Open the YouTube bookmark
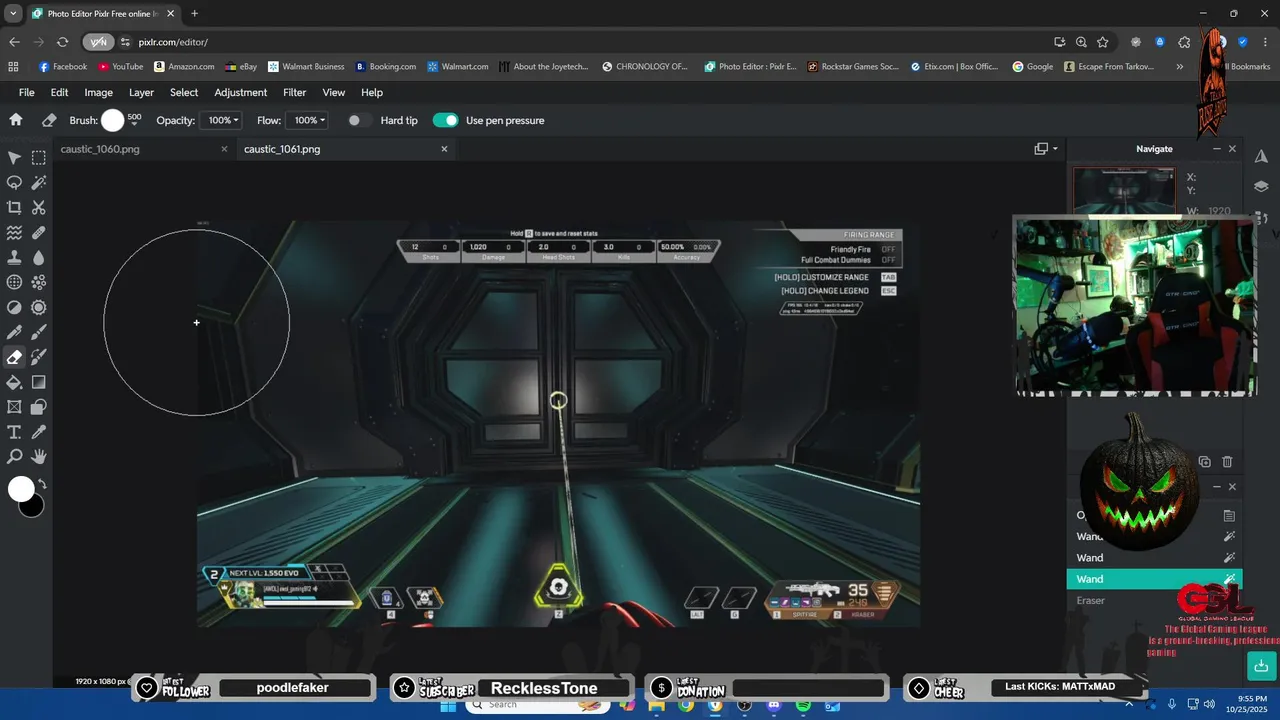This screenshot has height=720, width=1280. point(120,67)
